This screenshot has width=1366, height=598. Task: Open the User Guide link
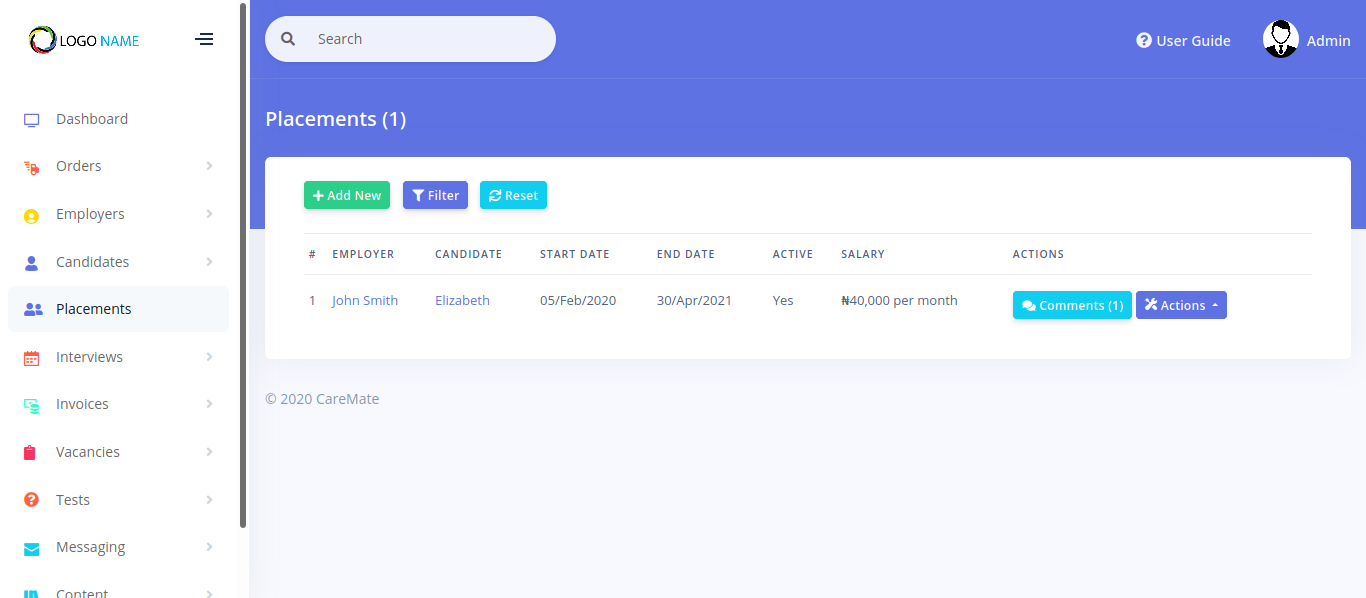click(x=1183, y=41)
